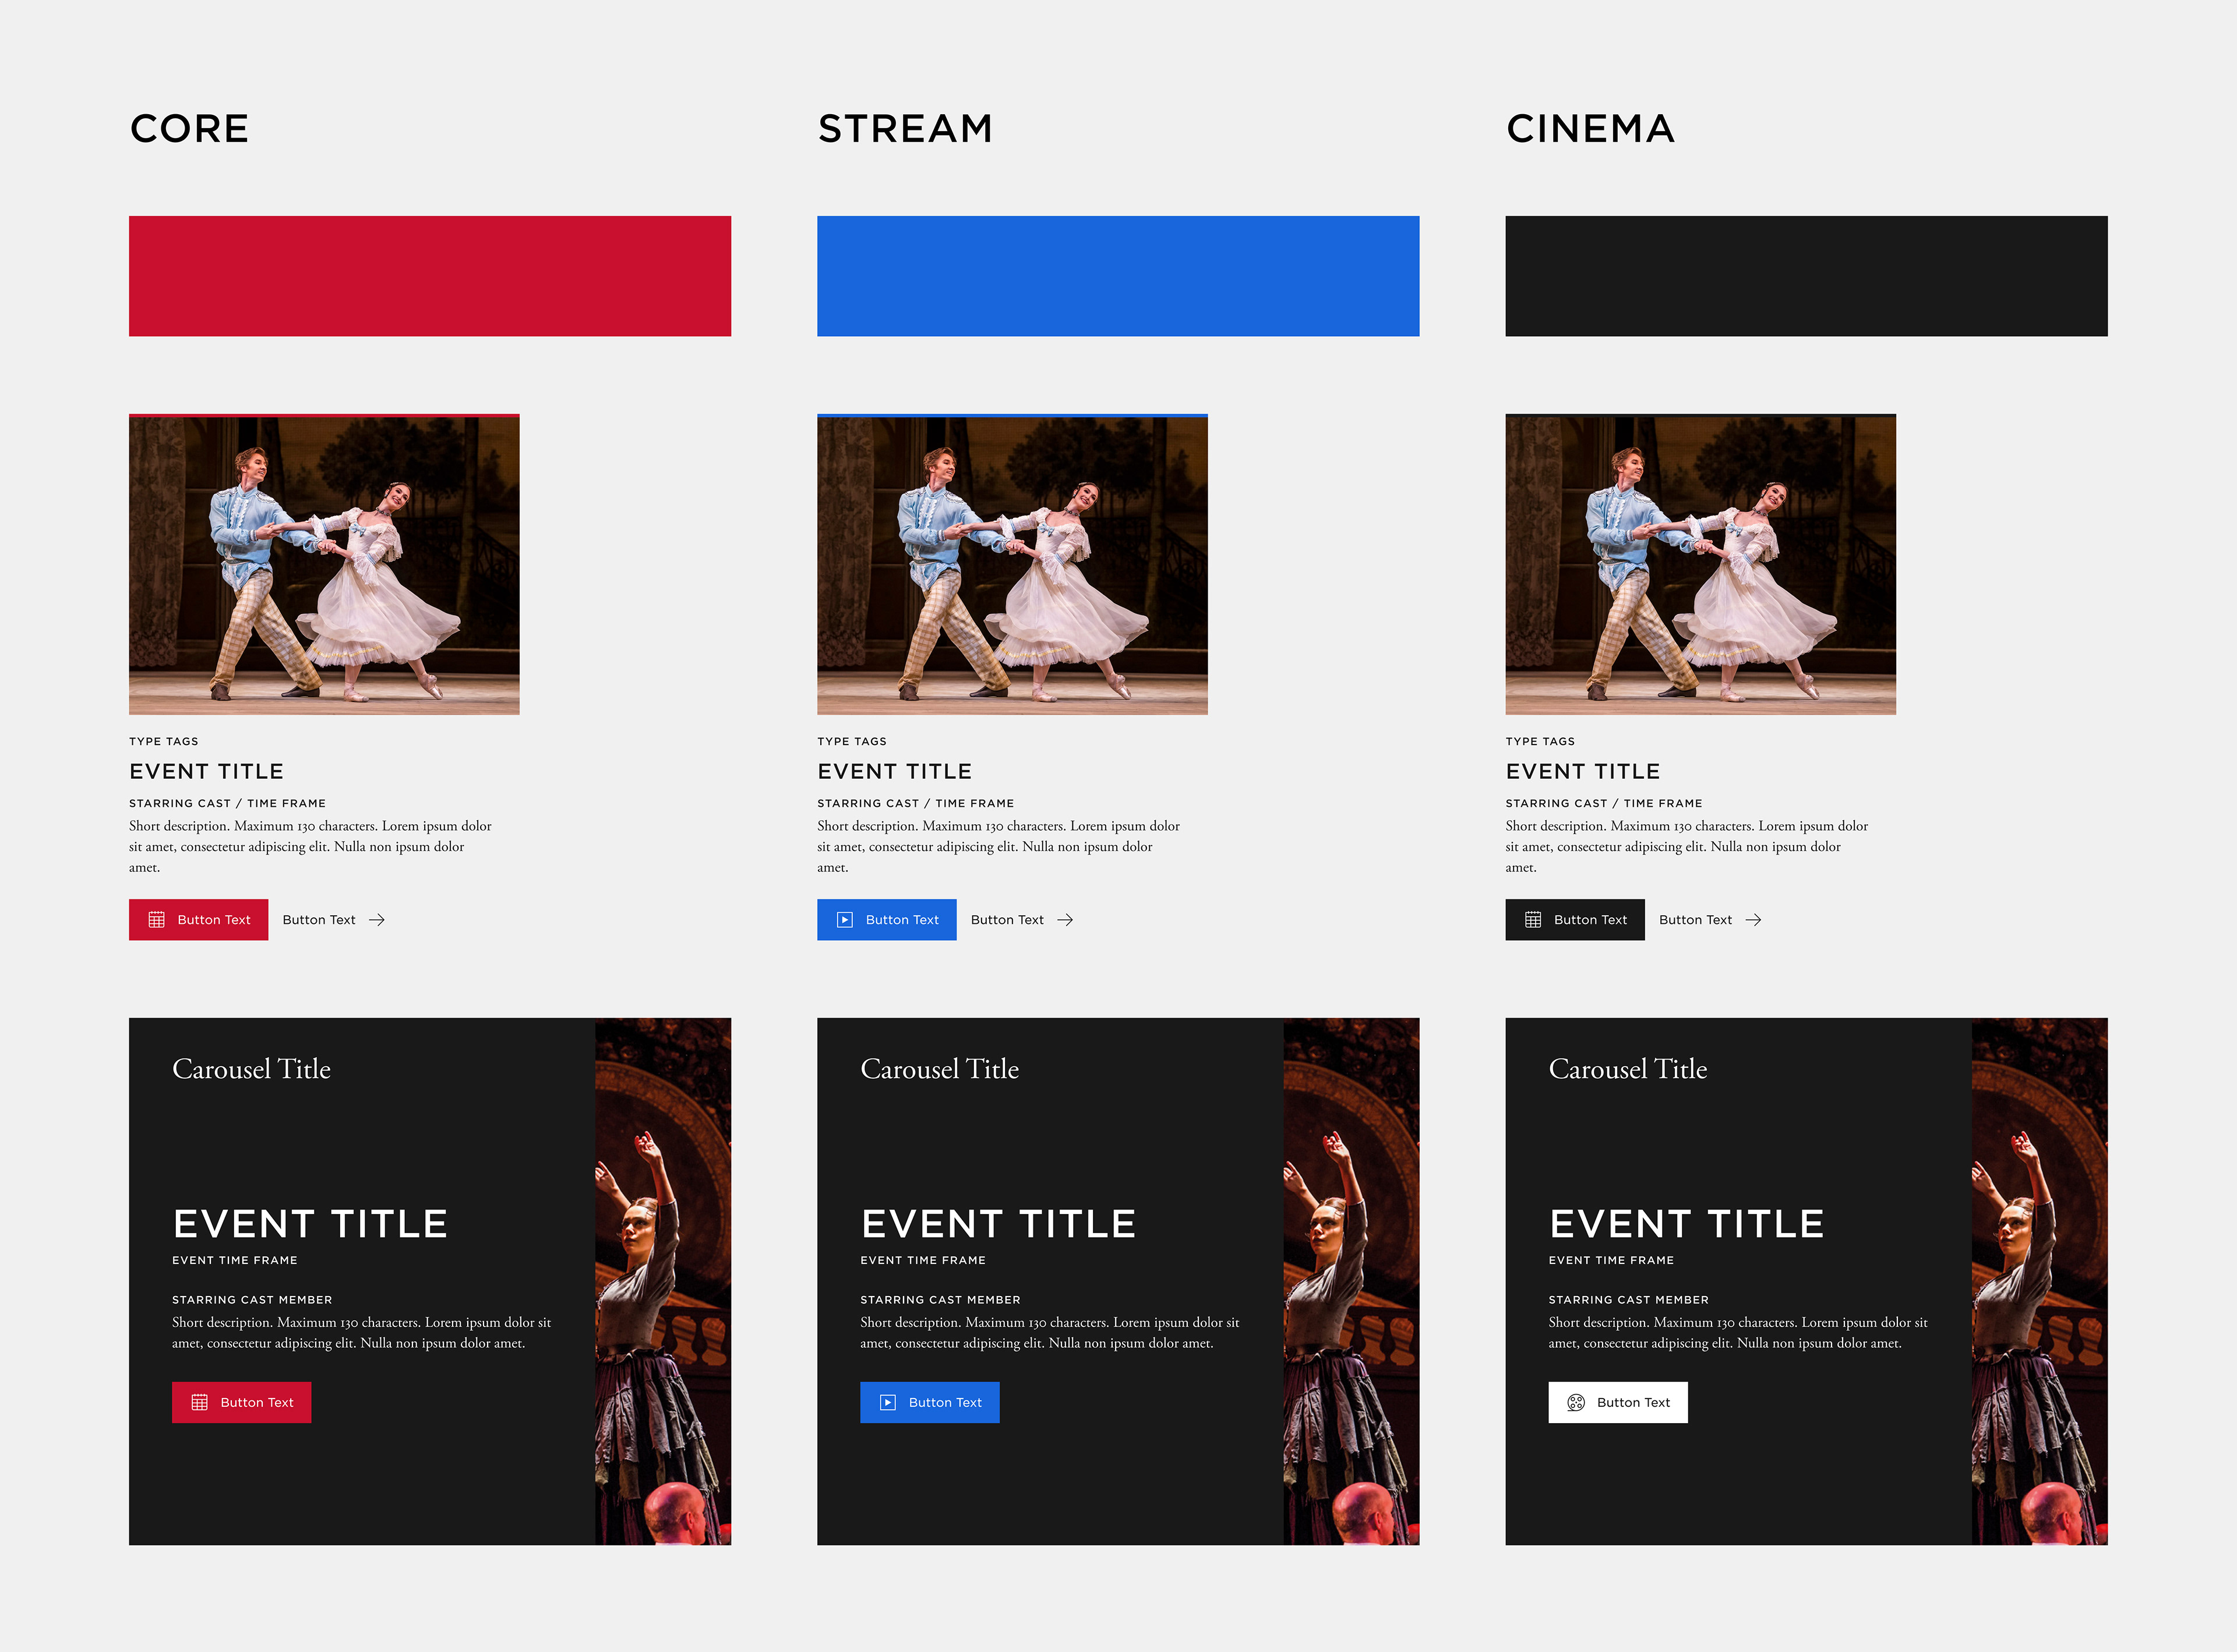The image size is (2237, 1652).
Task: Click STARRING CAST MEMBER in Core carousel
Action: [252, 1300]
